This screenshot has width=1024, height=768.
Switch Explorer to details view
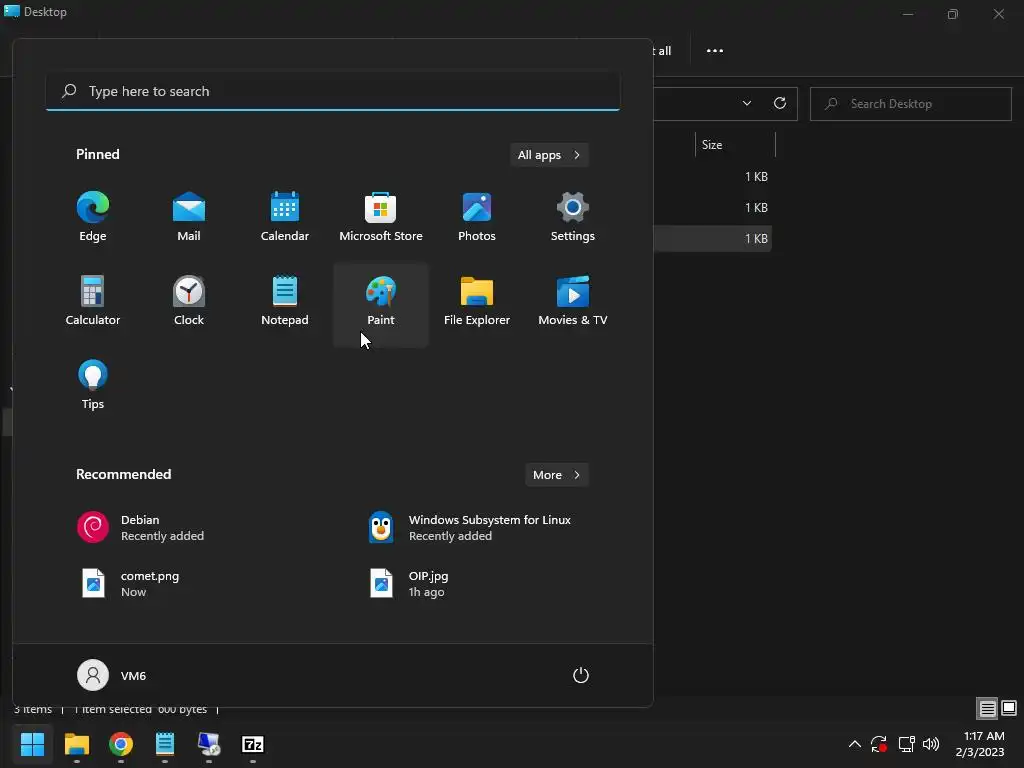tap(987, 709)
